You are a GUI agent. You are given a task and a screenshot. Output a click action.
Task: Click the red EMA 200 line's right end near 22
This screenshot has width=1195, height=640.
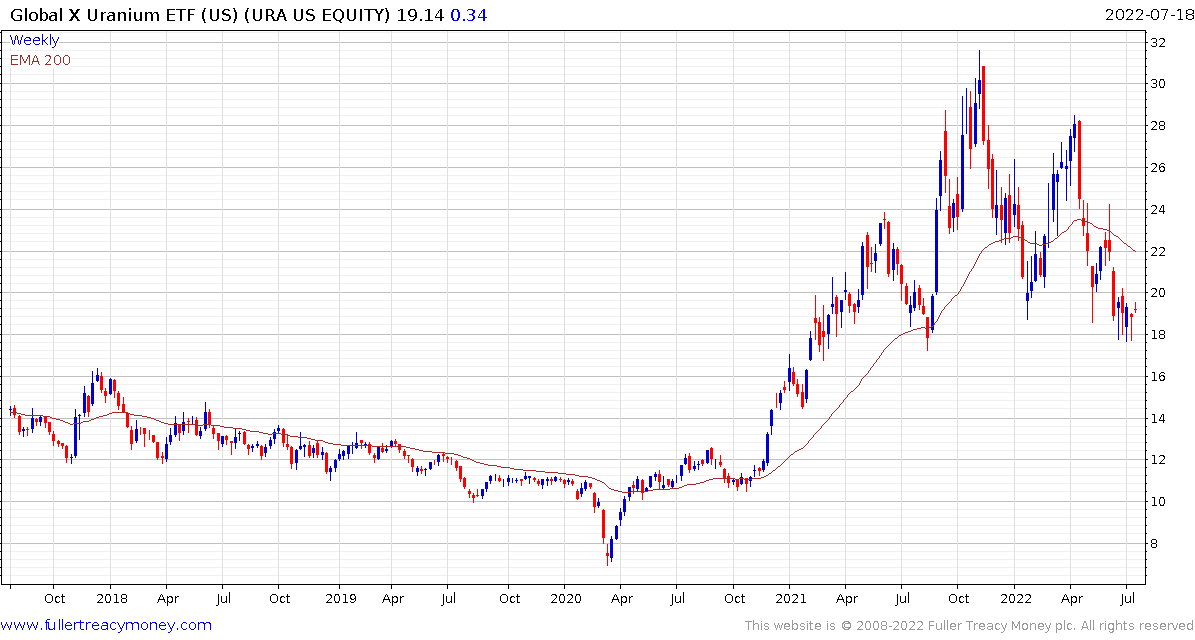tap(1136, 251)
